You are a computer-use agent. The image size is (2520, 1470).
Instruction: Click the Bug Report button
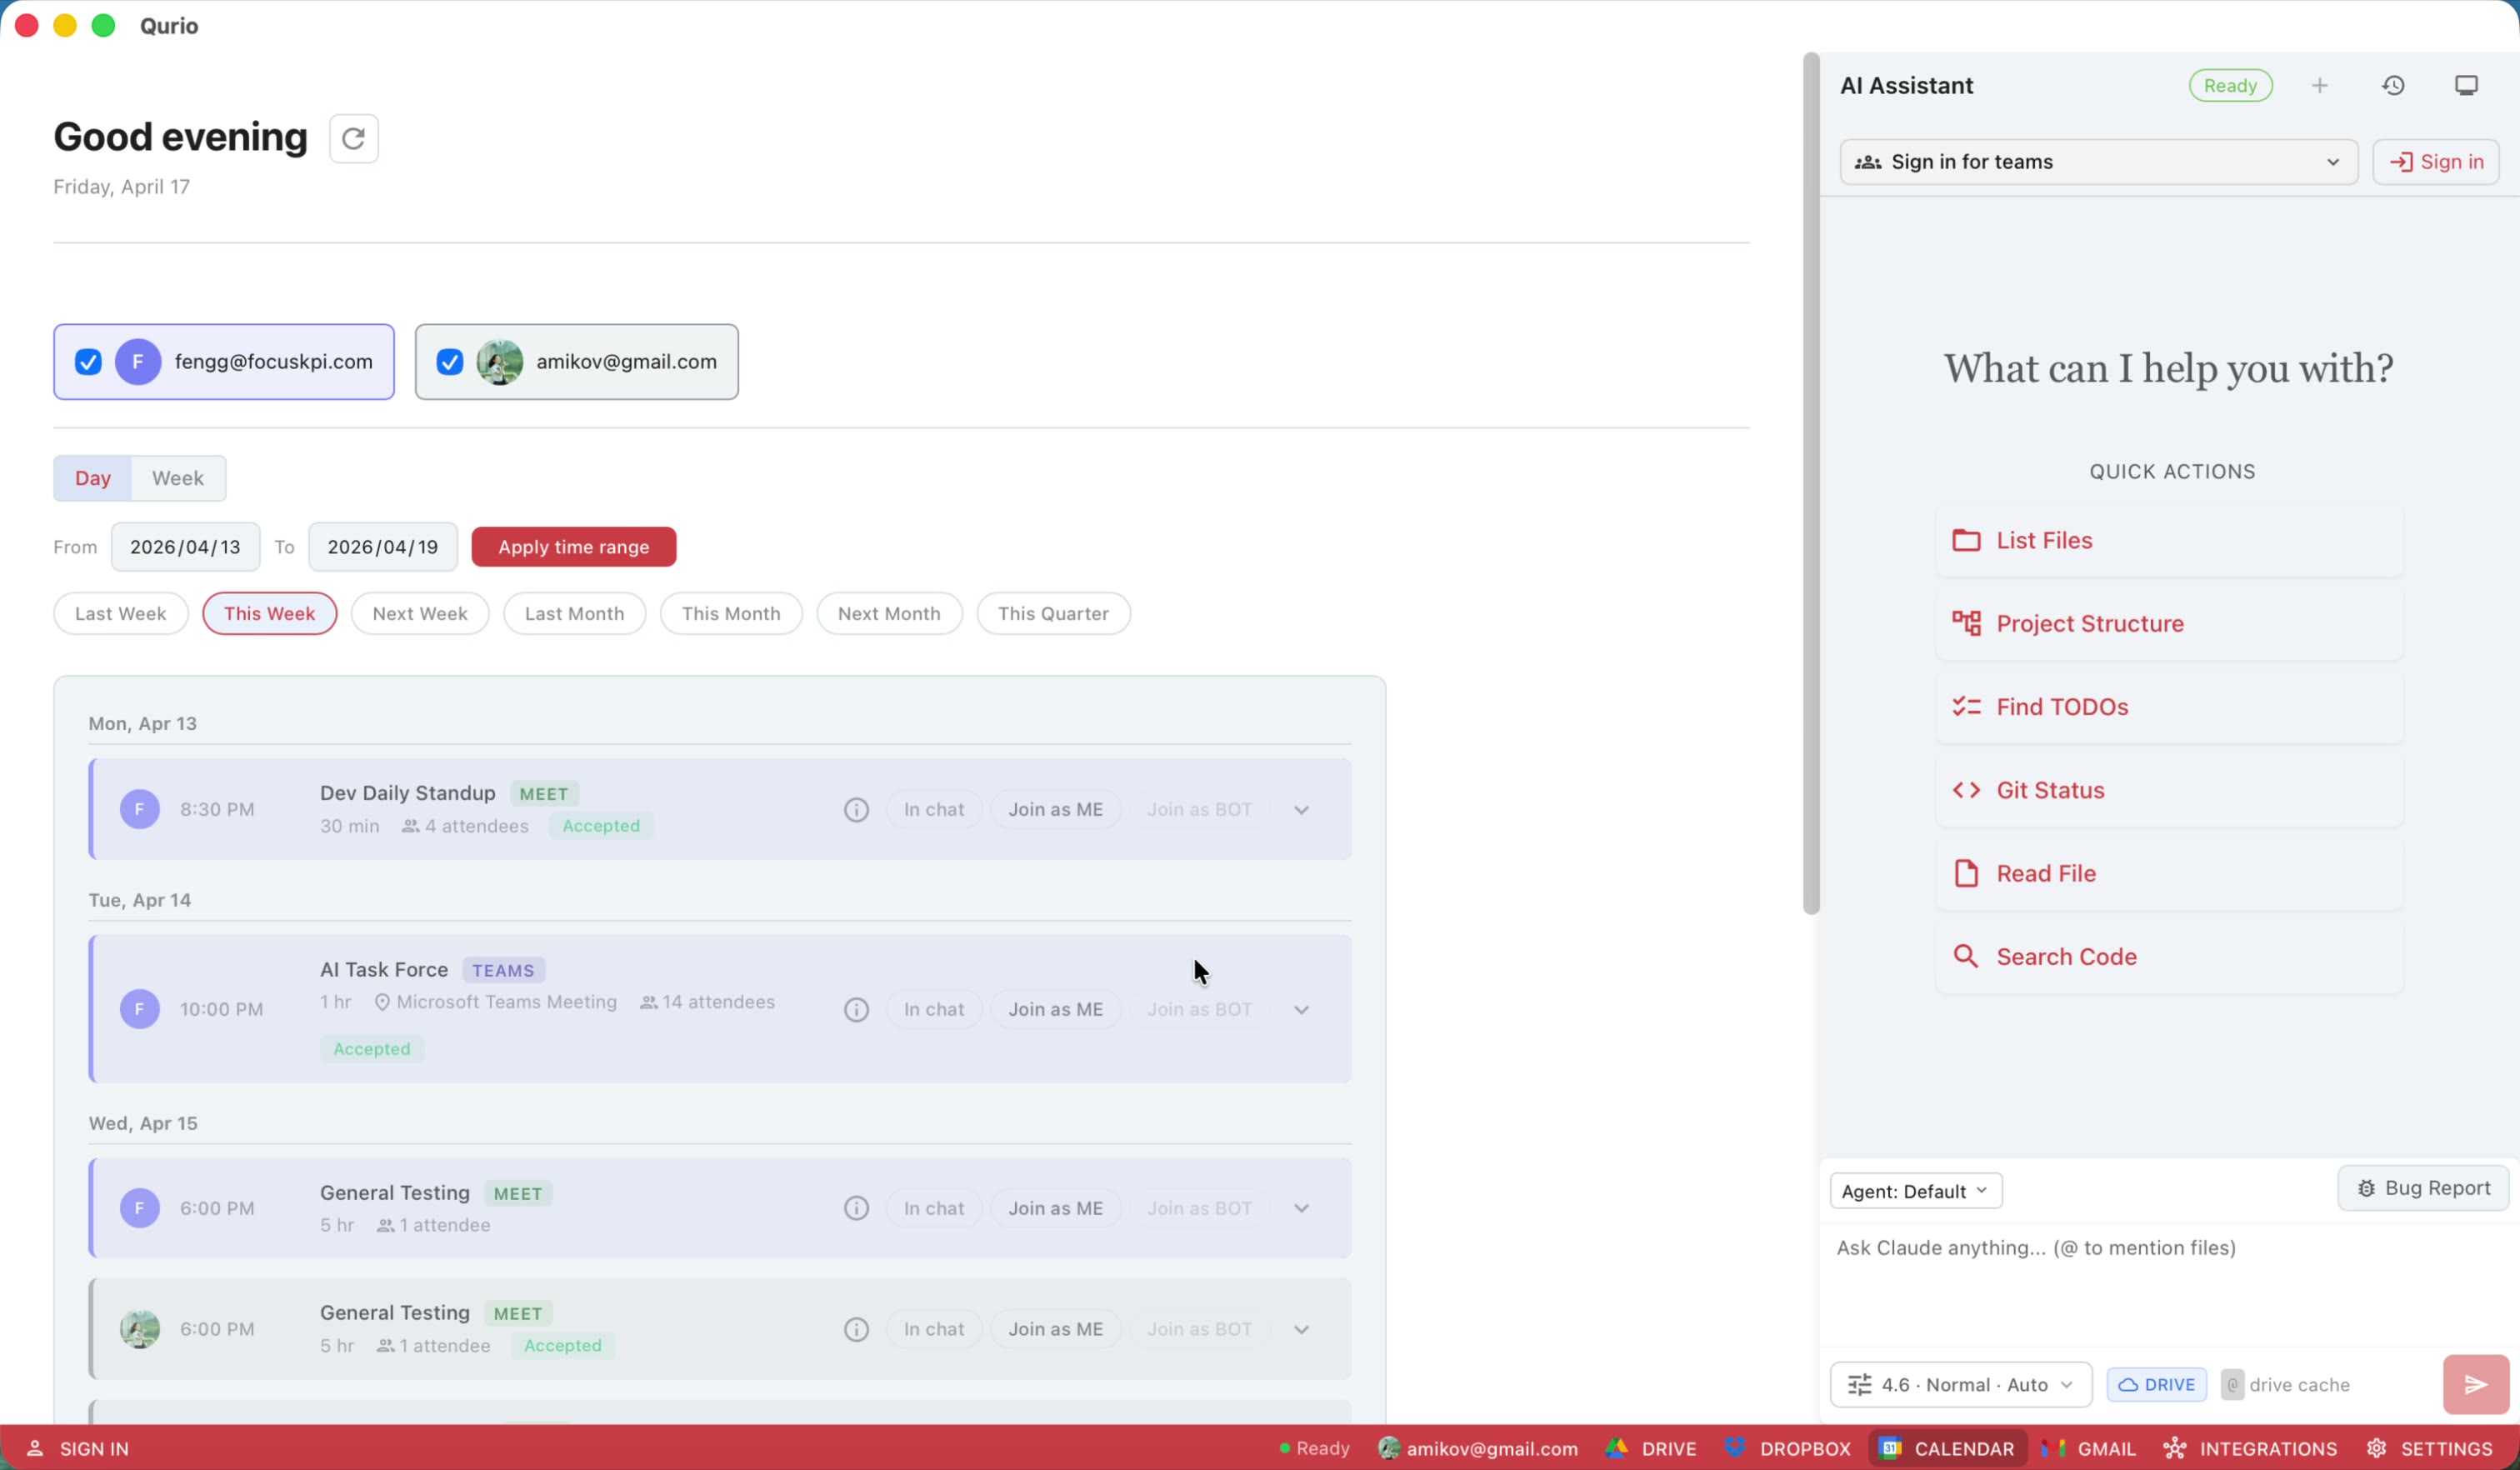(2423, 1188)
